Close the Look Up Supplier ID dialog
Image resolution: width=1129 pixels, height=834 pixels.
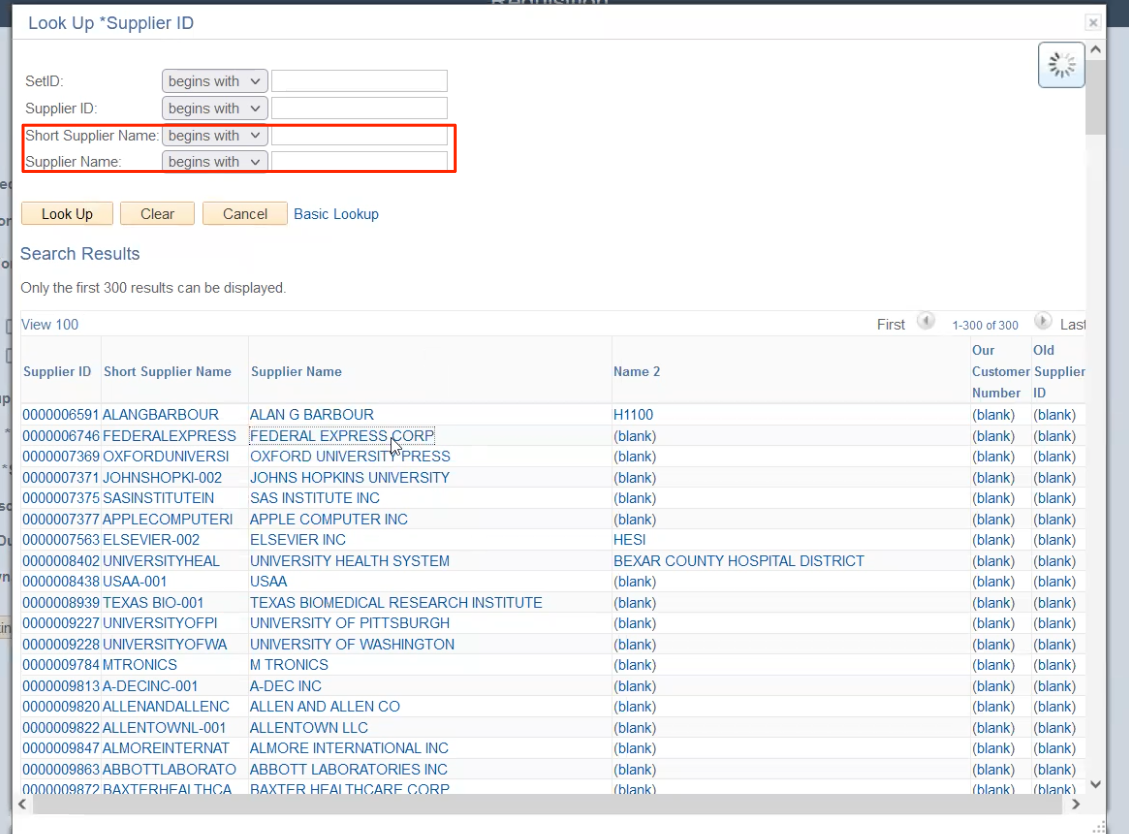(x=1092, y=22)
